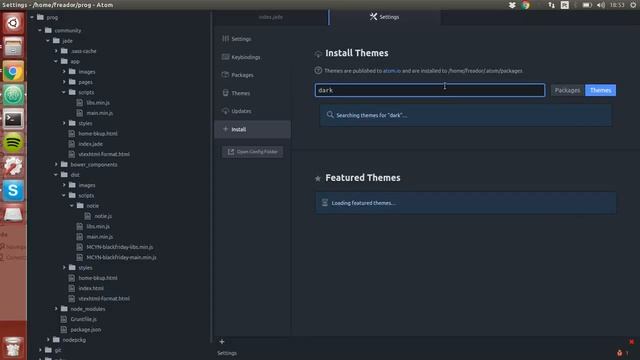
Task: Expand the node_modules folder arrow
Action: pyautogui.click(x=56, y=309)
